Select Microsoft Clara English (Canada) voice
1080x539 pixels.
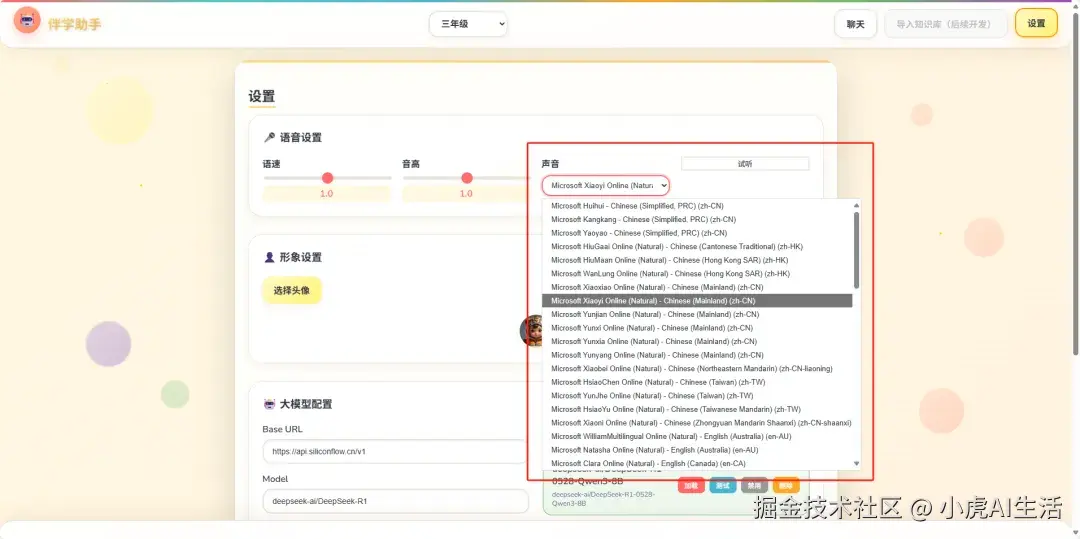(697, 463)
